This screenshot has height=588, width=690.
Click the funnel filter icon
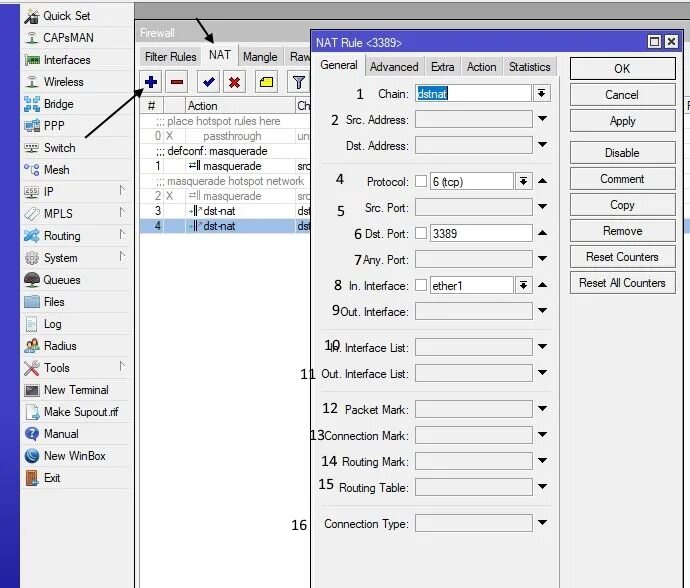(x=298, y=82)
